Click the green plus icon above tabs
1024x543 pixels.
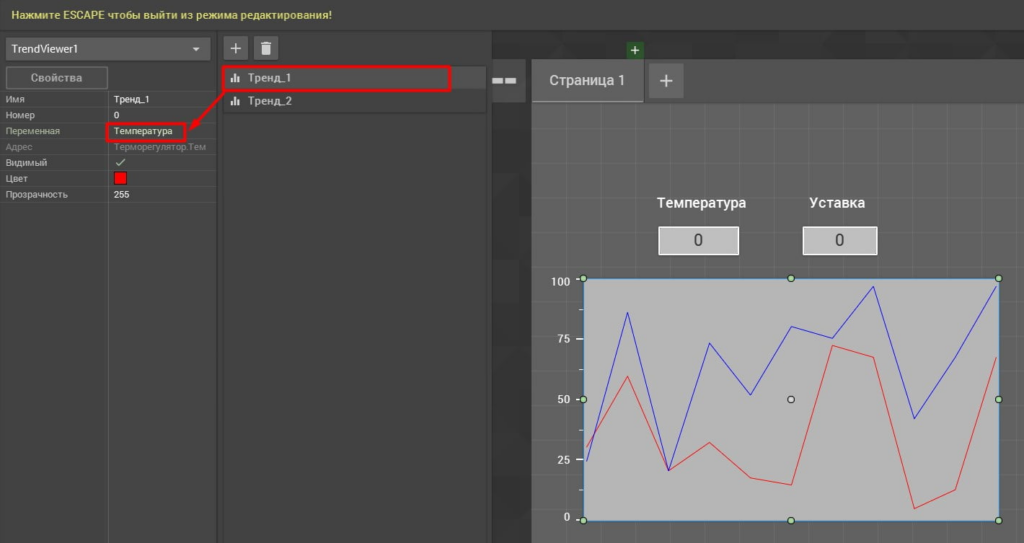[x=634, y=50]
